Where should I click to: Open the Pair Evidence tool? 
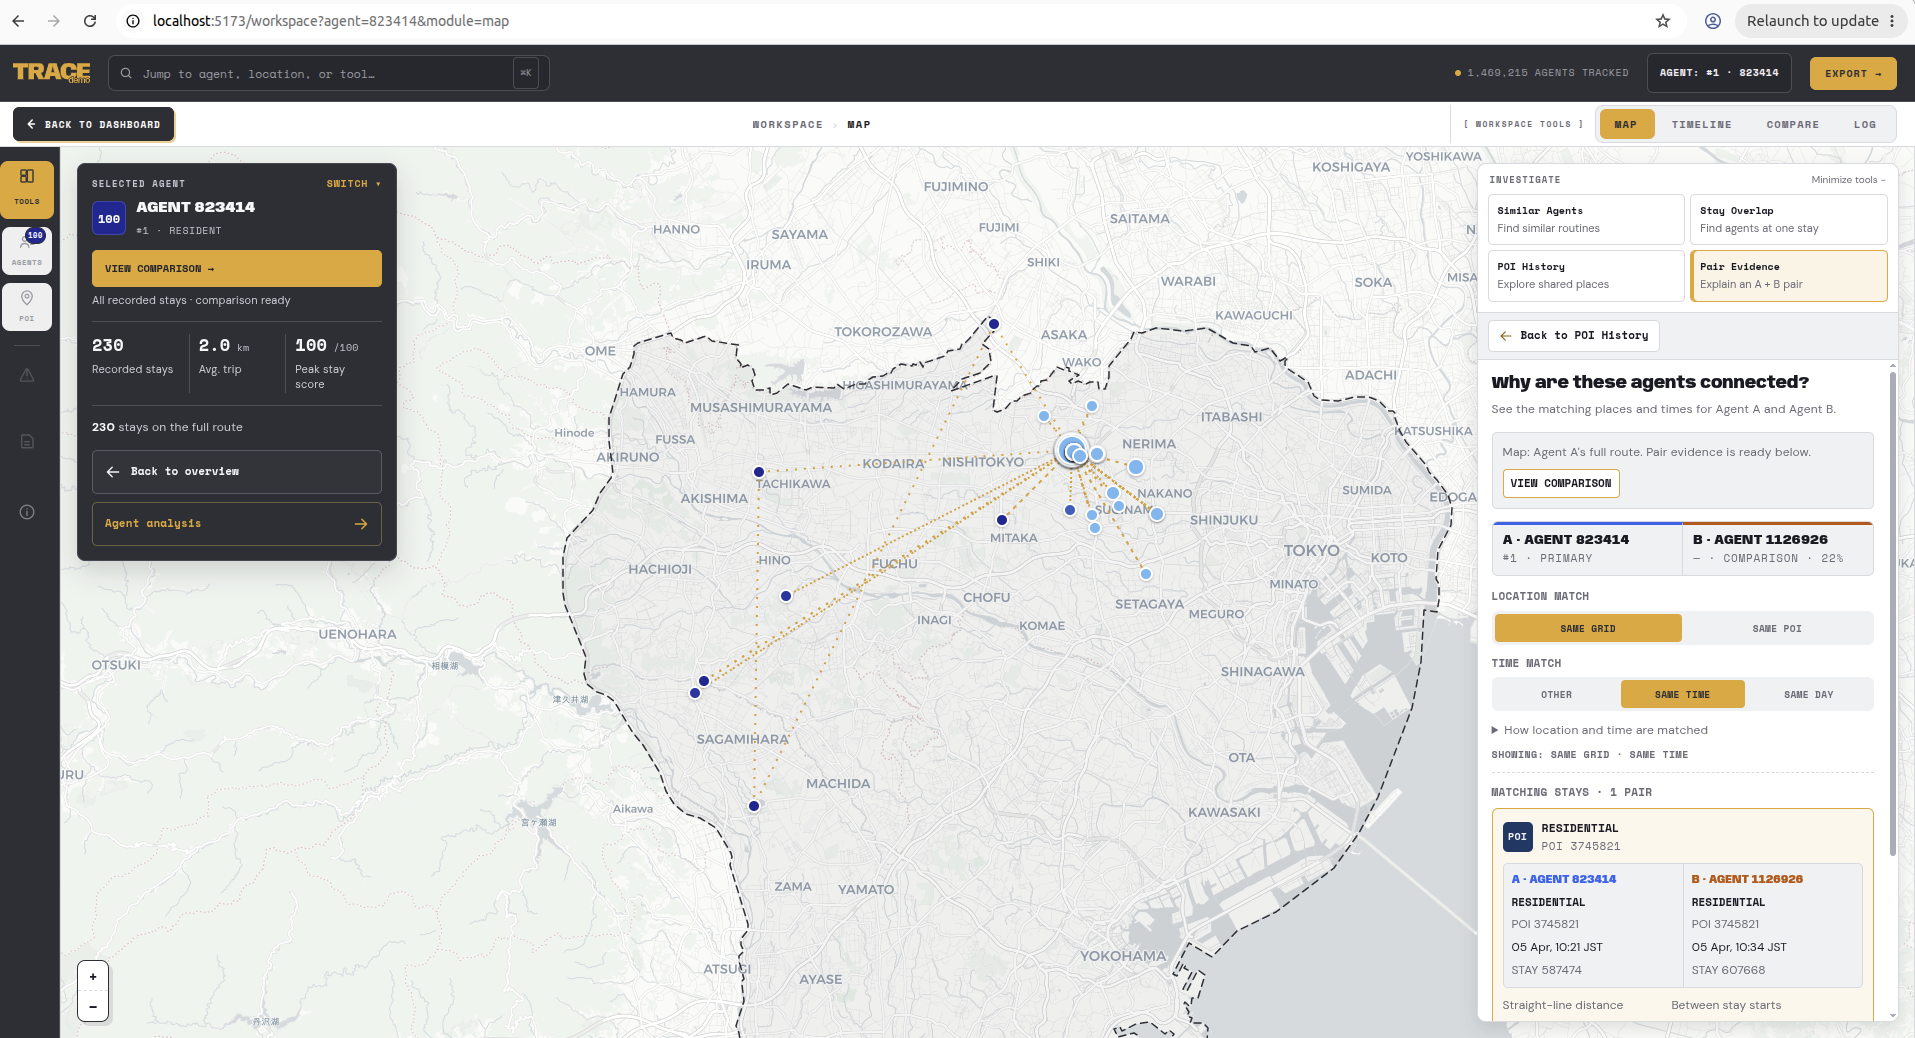1788,275
